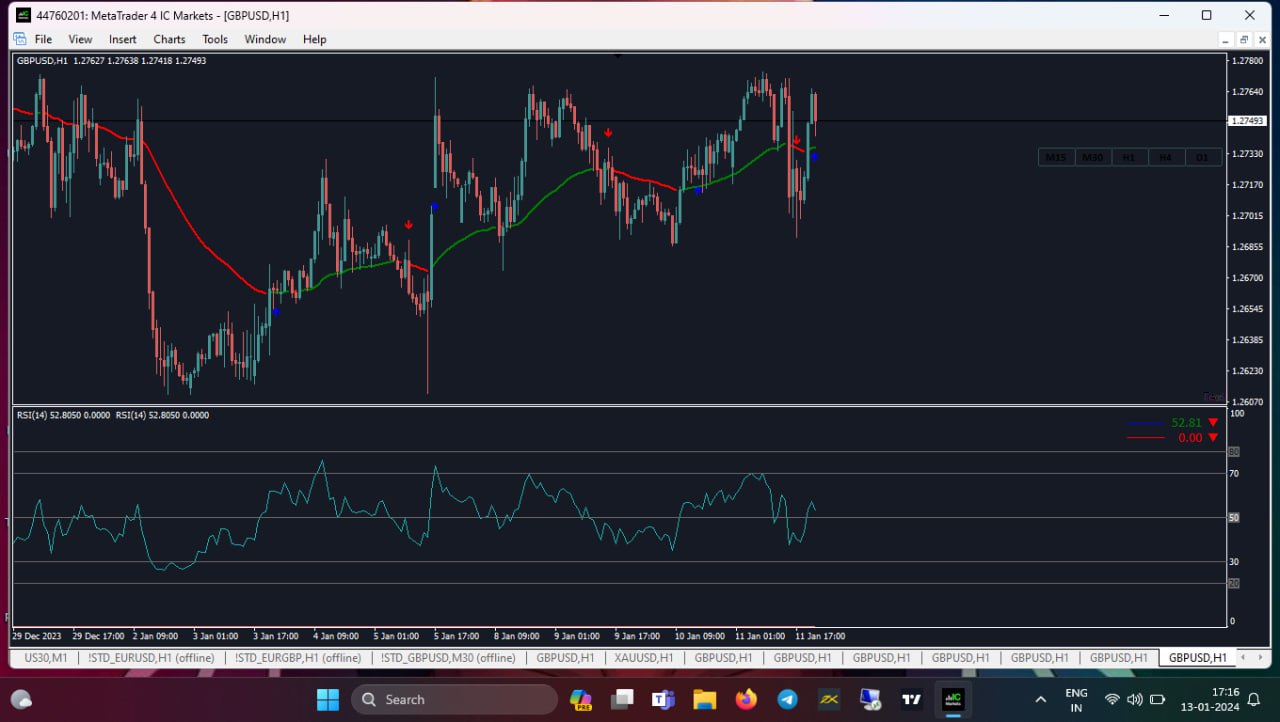Open the D1 daily timeframe

click(x=1202, y=157)
